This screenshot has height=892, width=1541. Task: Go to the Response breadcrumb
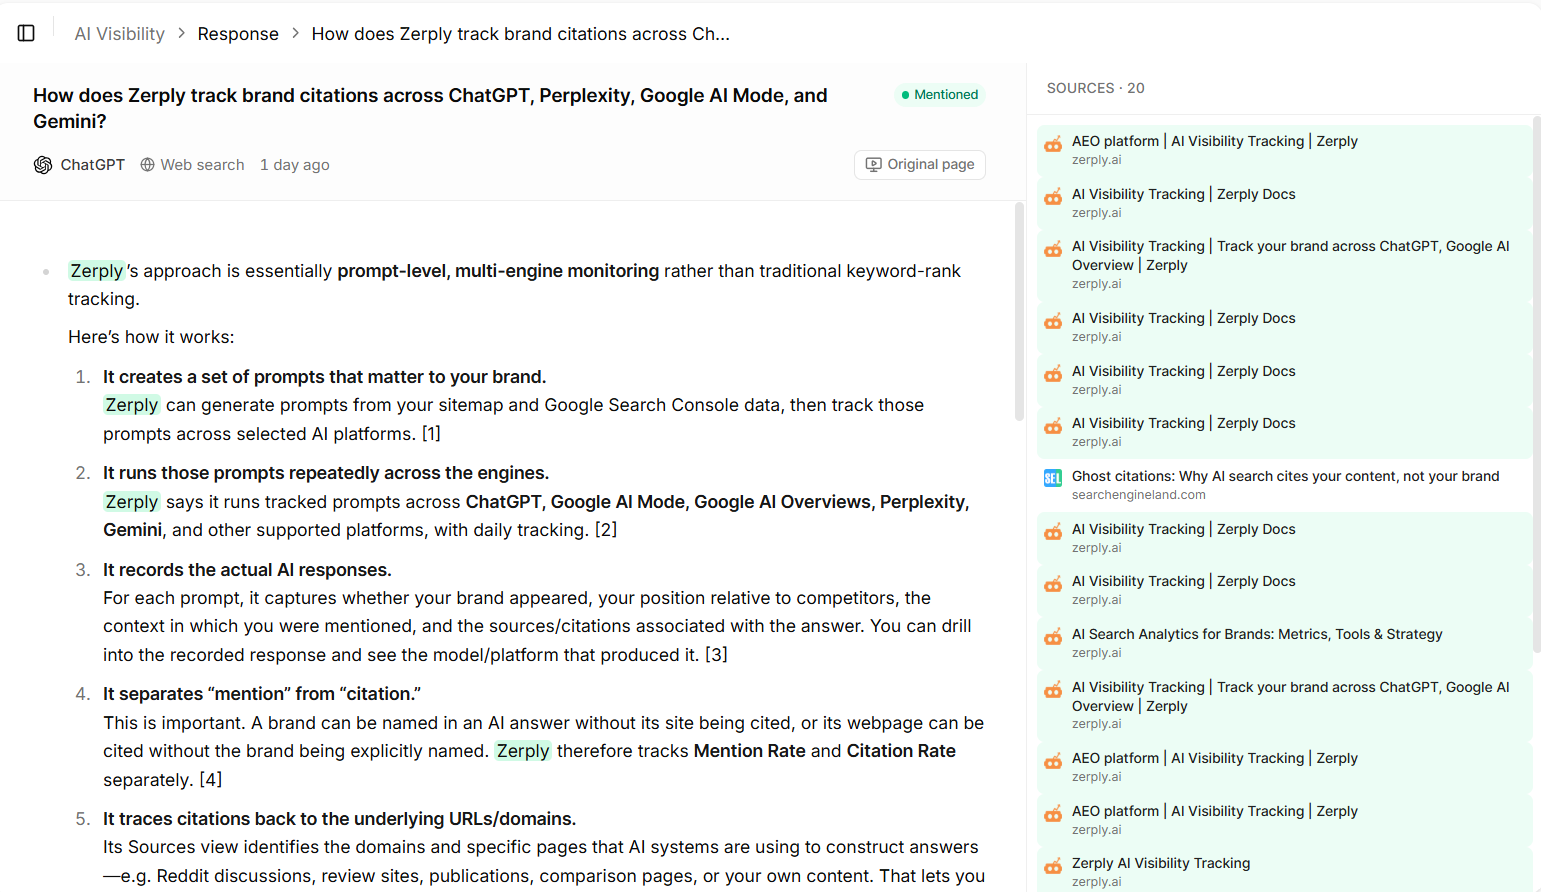[x=238, y=34]
